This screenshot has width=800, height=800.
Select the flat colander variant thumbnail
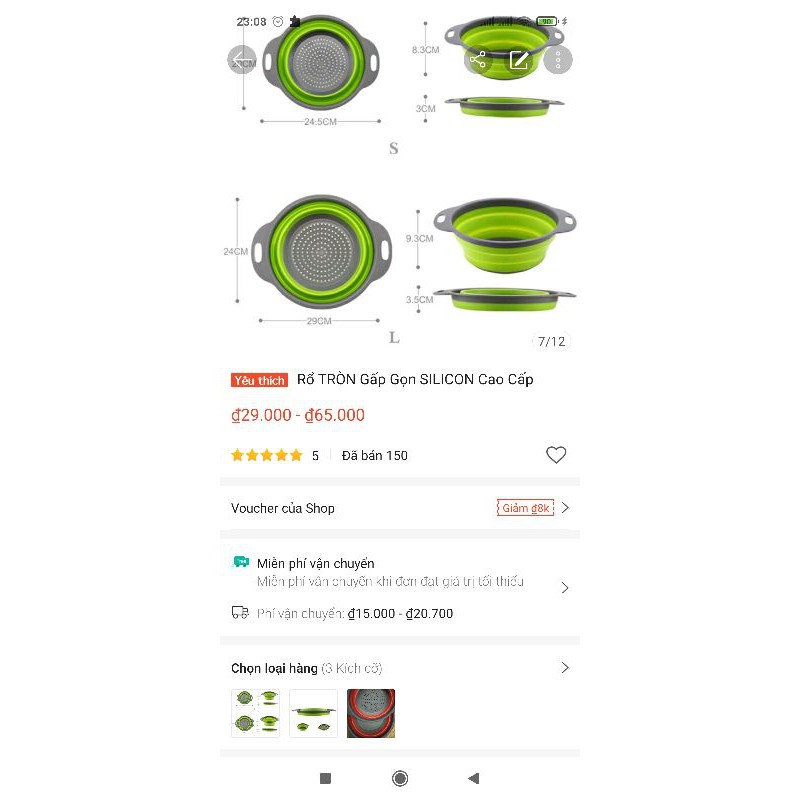pyautogui.click(x=313, y=713)
